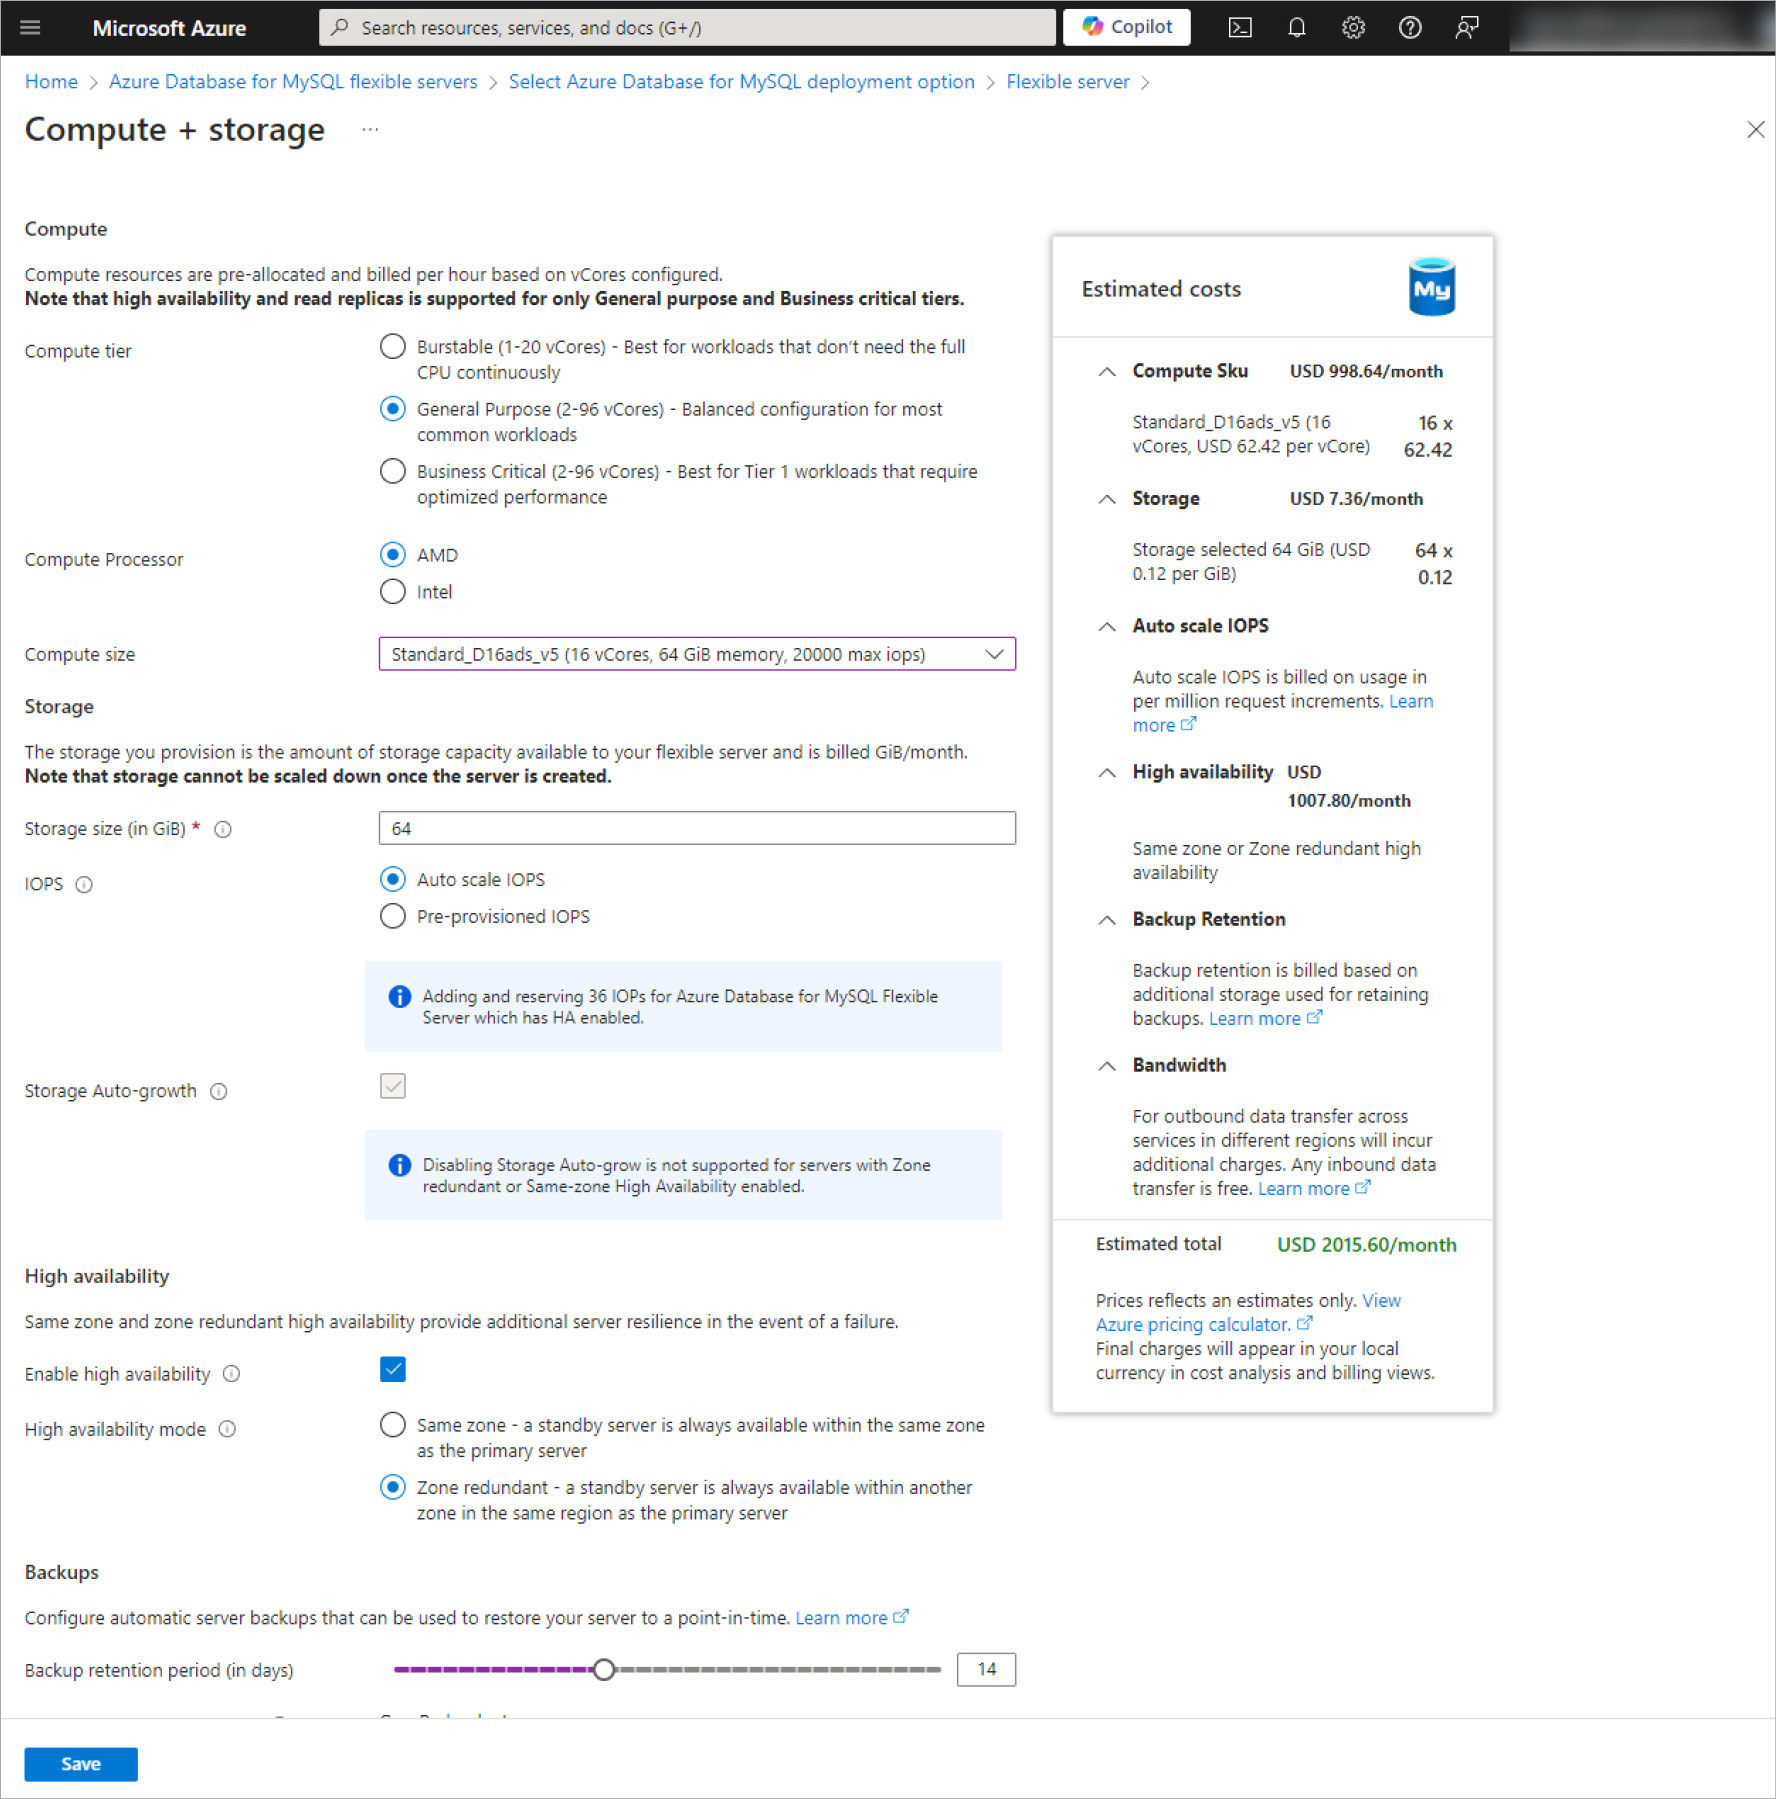Collapse the Backup Retention section
This screenshot has height=1799, width=1776.
[1107, 919]
